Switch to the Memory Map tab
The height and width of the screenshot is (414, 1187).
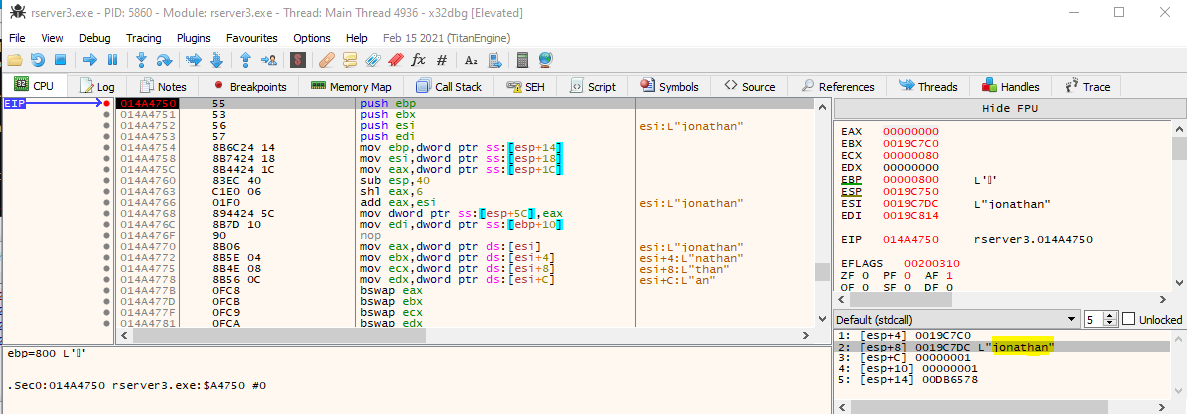click(x=351, y=86)
